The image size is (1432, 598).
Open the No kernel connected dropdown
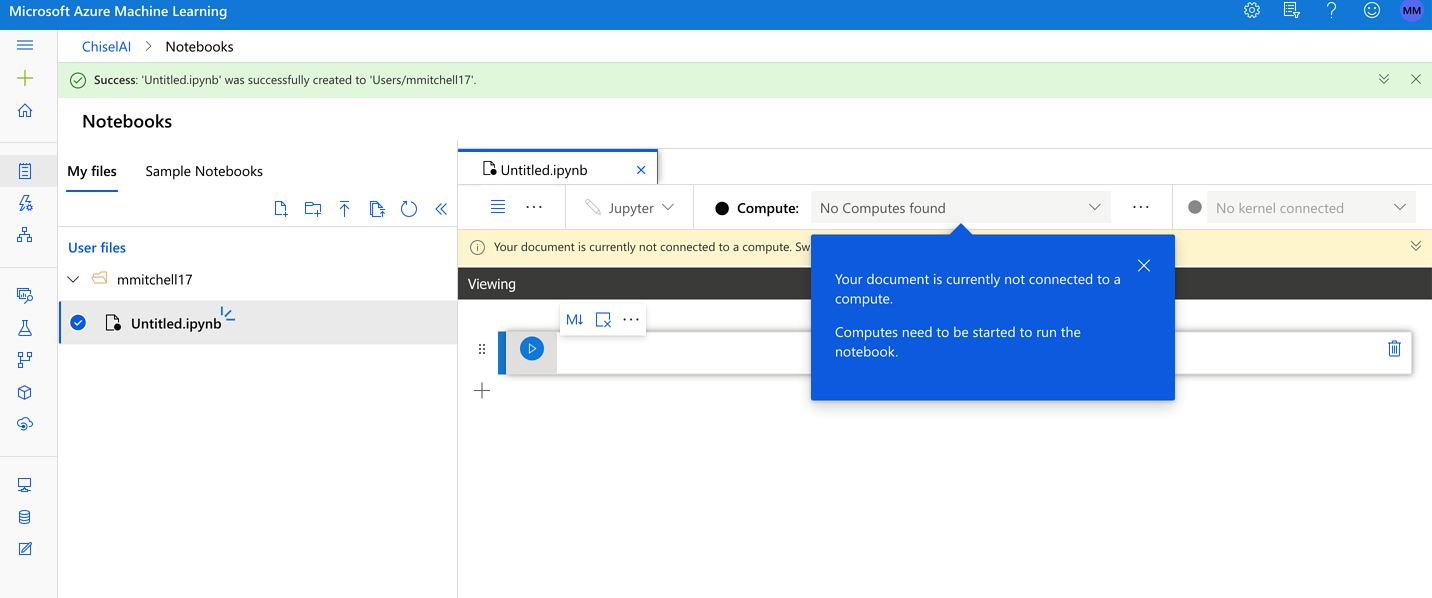click(1310, 207)
